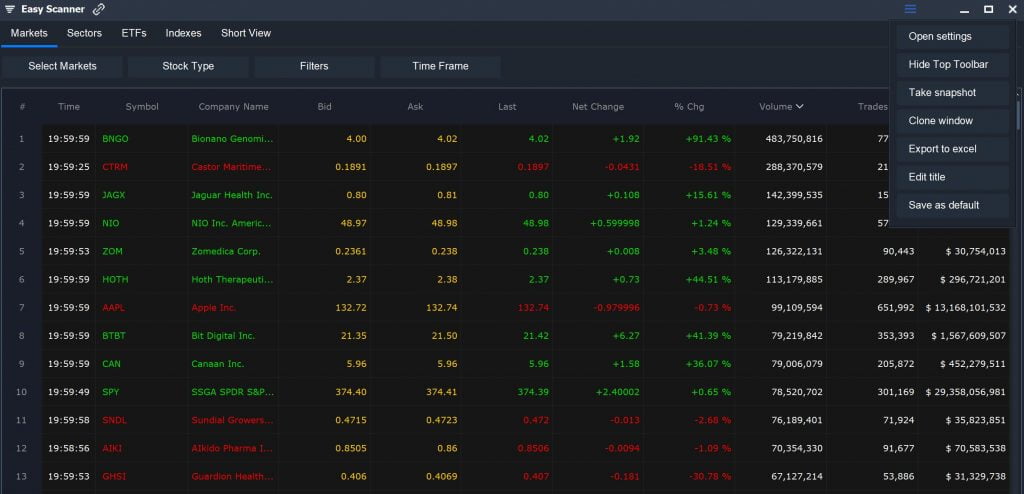Choose Export to excel
The image size is (1024, 494).
952,149
